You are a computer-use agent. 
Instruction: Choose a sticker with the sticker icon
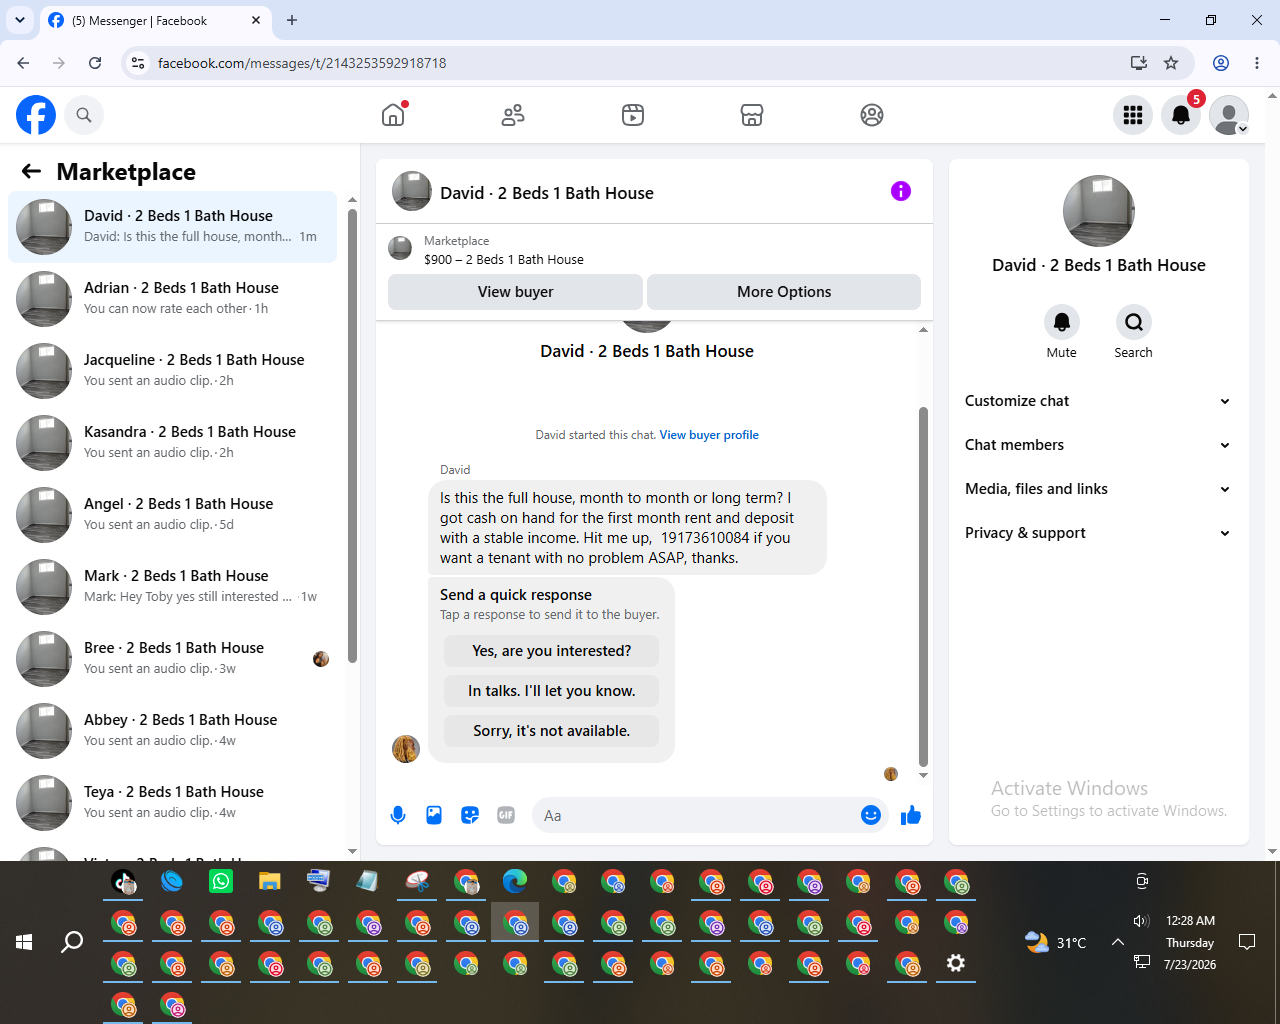coord(470,815)
